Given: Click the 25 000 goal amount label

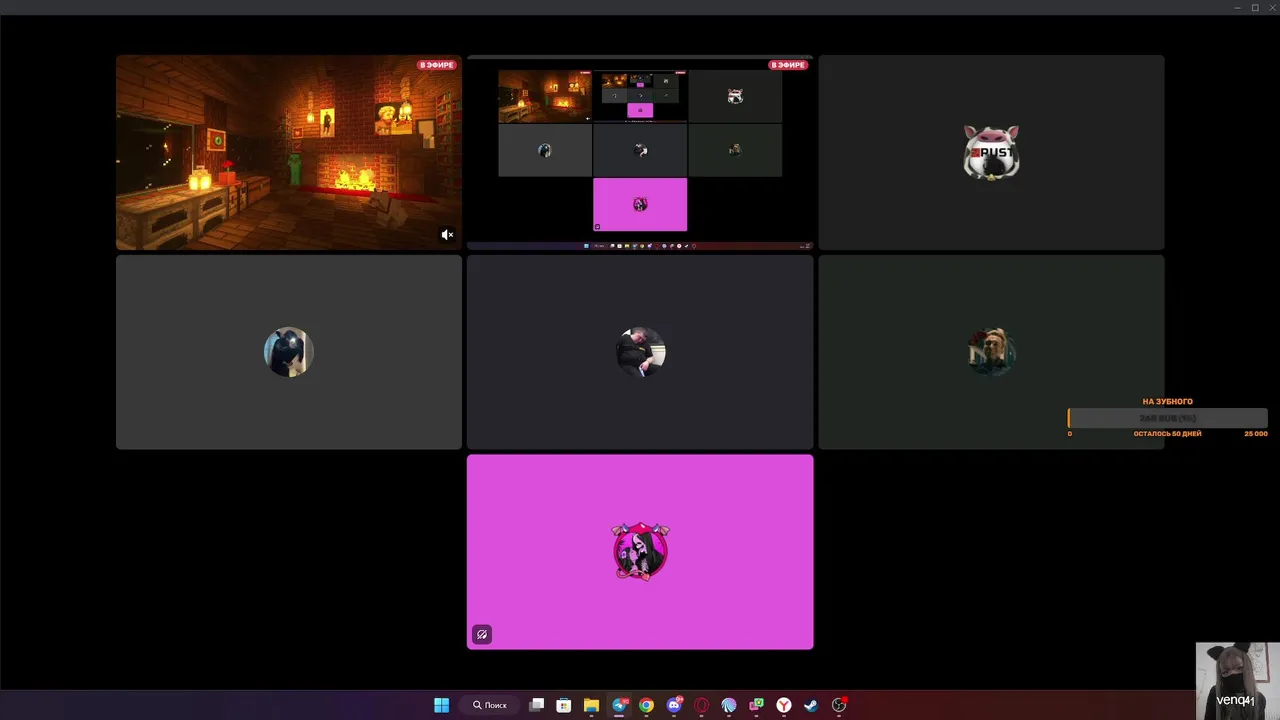Looking at the screenshot, I should pyautogui.click(x=1256, y=434).
